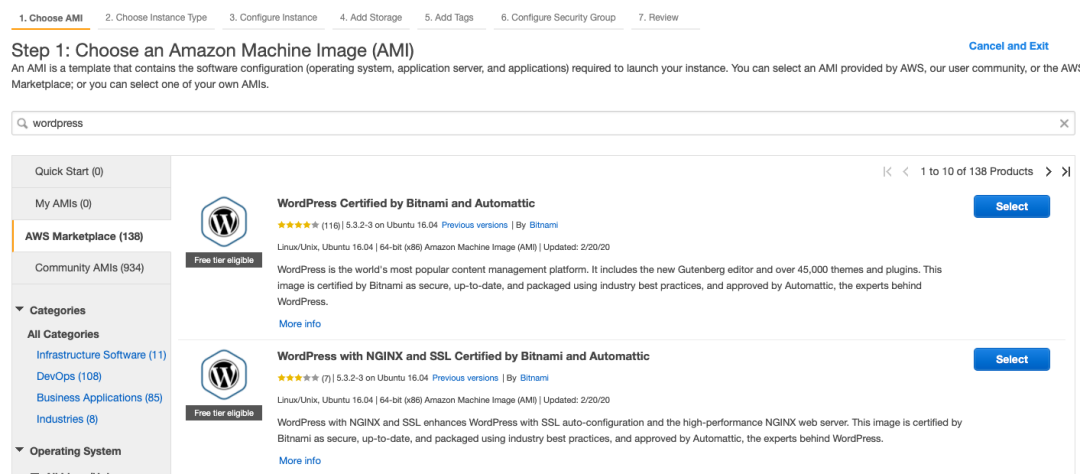Open More info for WordPress Certified
Screen dimensions: 1080x474
point(300,324)
